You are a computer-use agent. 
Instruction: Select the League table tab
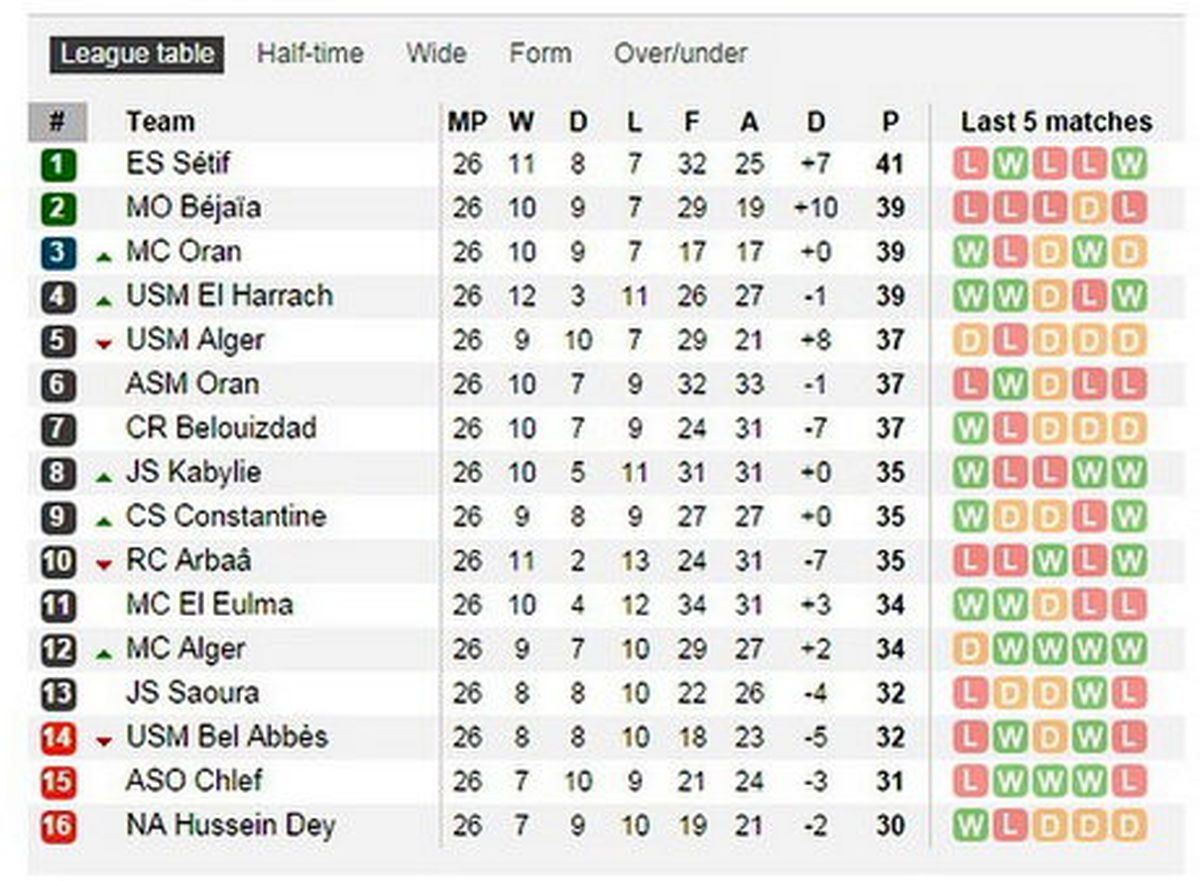coord(137,54)
